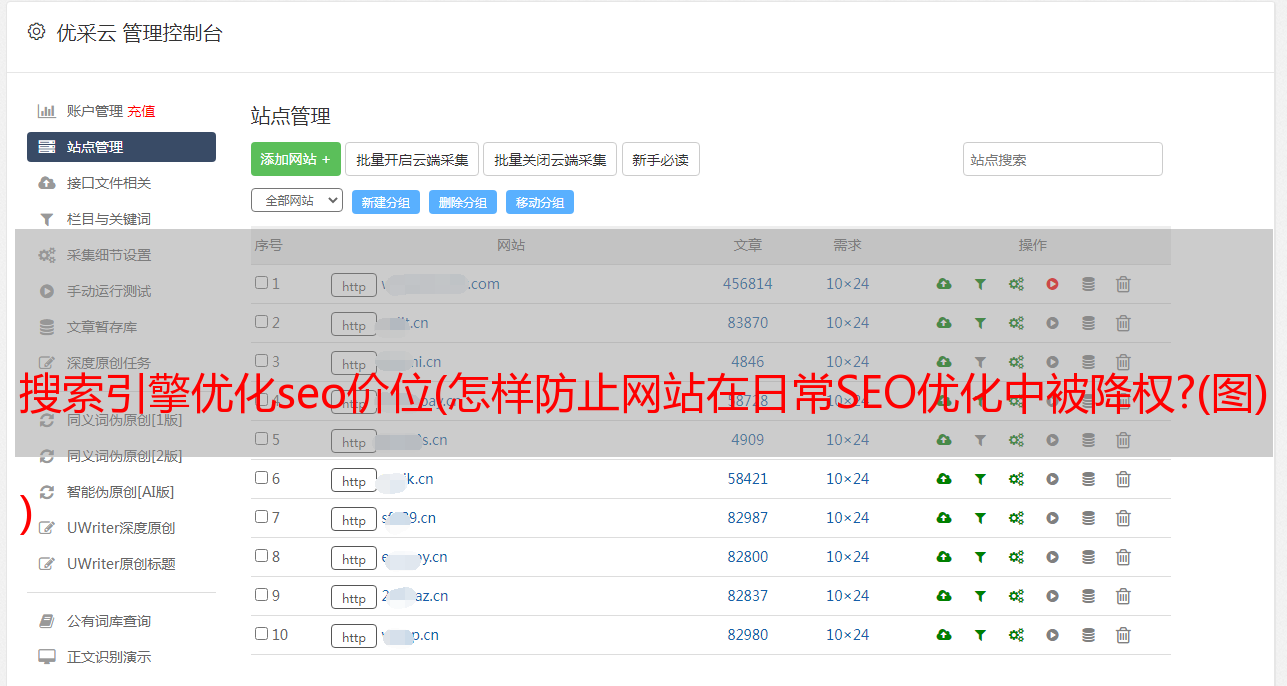
Task: Select 站点管理 in the sidebar
Action: 121,147
